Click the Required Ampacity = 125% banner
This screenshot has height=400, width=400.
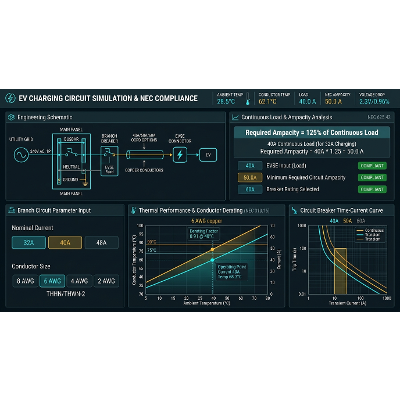[312, 133]
